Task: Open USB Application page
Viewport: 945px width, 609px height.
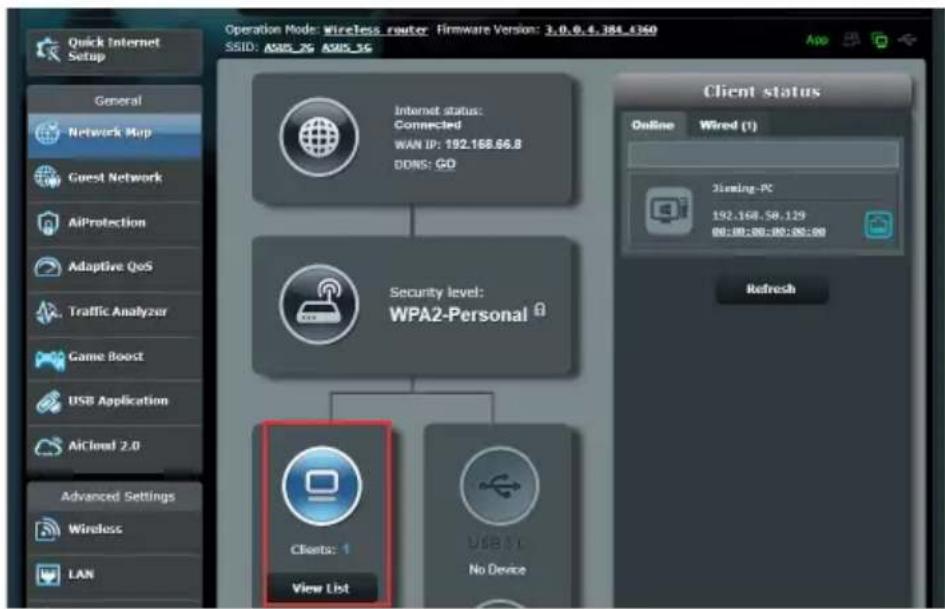Action: [x=115, y=401]
